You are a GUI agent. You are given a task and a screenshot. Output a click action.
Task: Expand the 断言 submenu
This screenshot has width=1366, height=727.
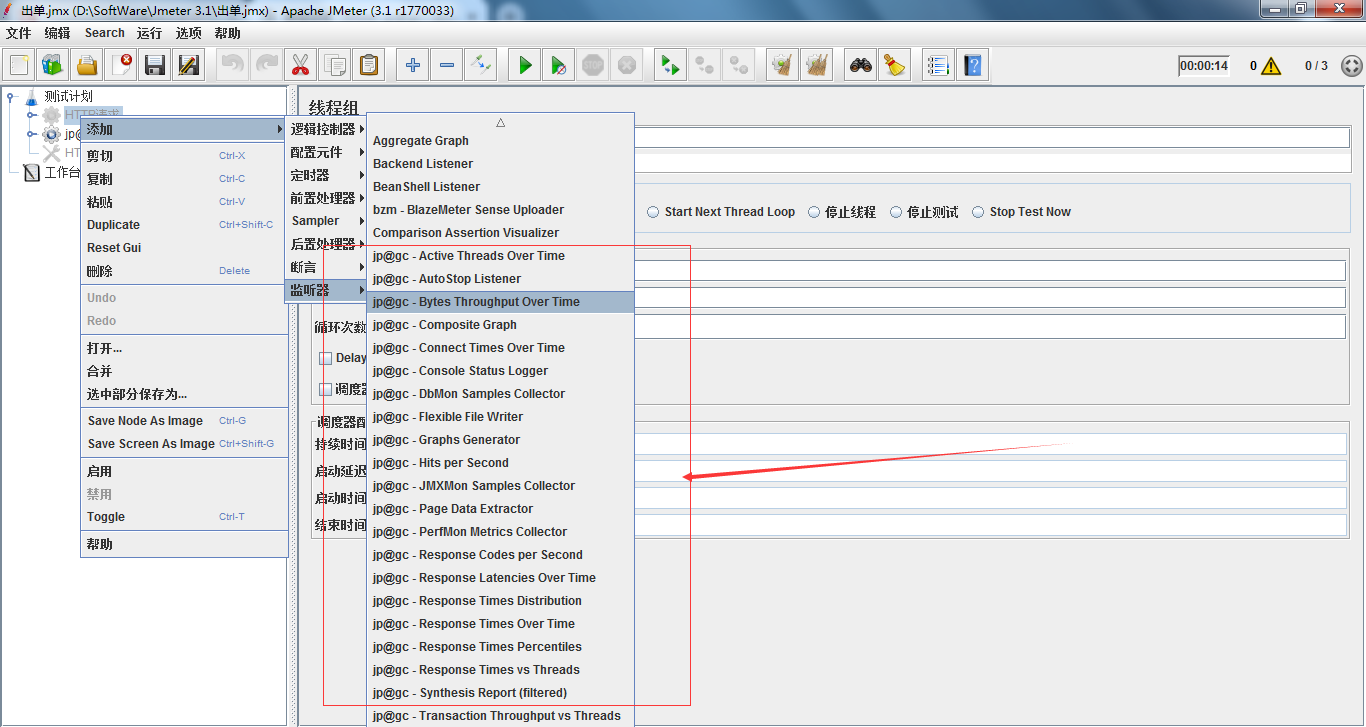click(327, 267)
